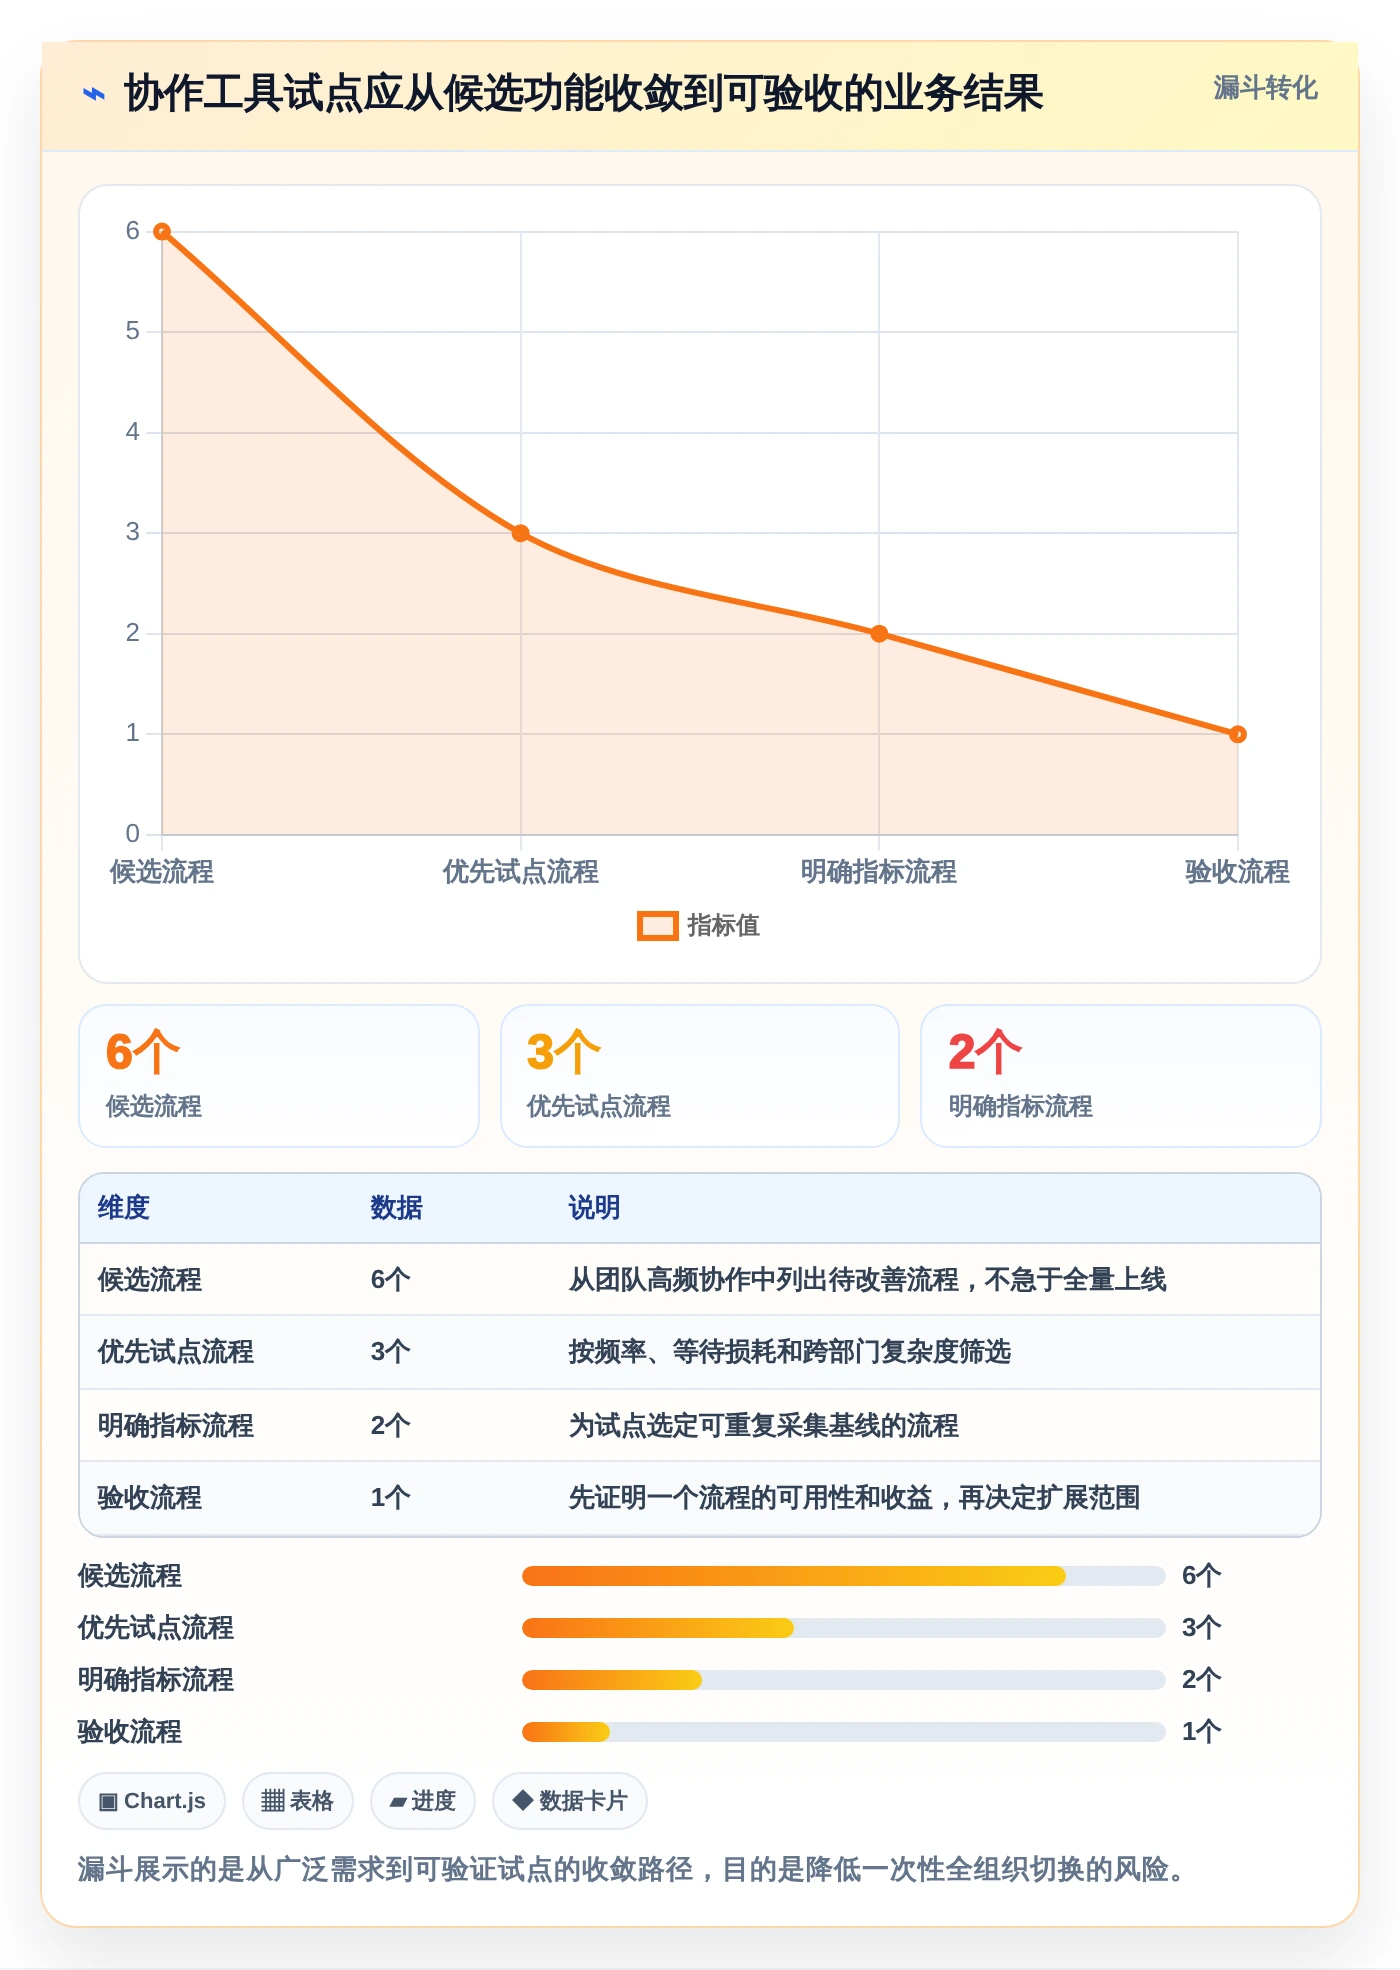Click the 验收流程 progress bar
Screen dimensions: 1400x1970
click(843, 1732)
